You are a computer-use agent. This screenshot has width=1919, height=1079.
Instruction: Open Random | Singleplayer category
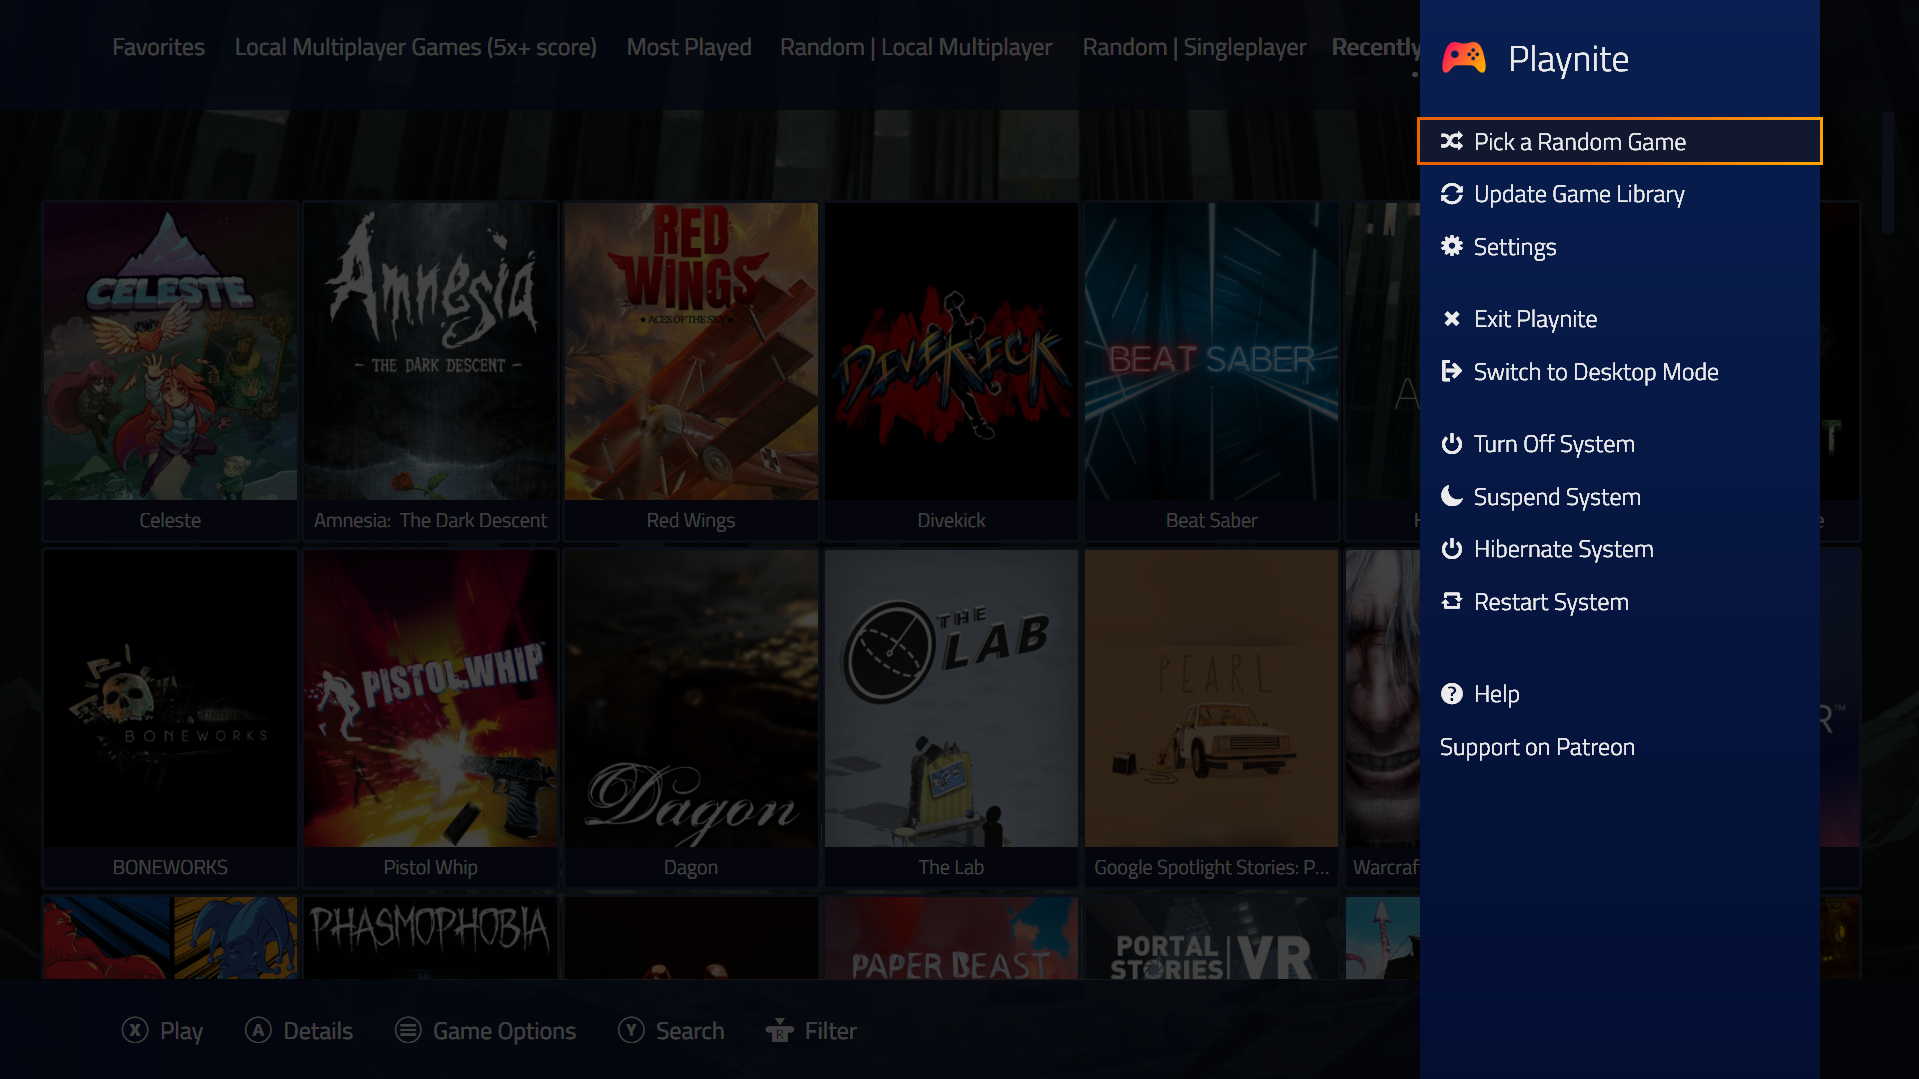tap(1193, 46)
